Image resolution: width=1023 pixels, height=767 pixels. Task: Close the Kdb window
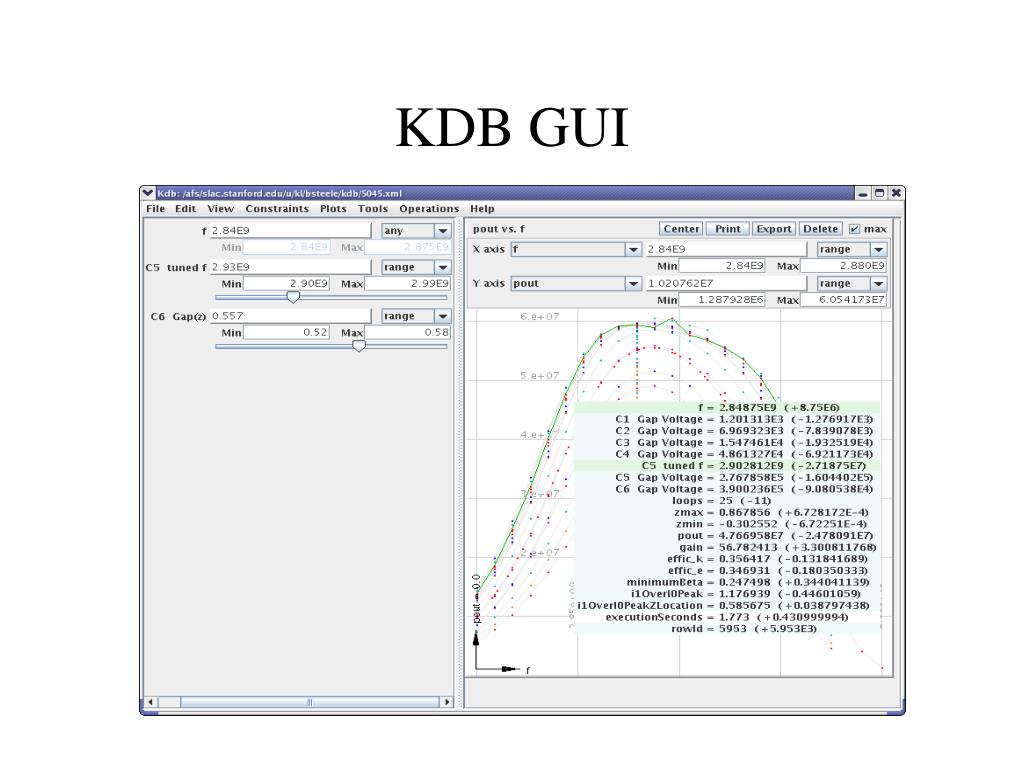point(896,193)
